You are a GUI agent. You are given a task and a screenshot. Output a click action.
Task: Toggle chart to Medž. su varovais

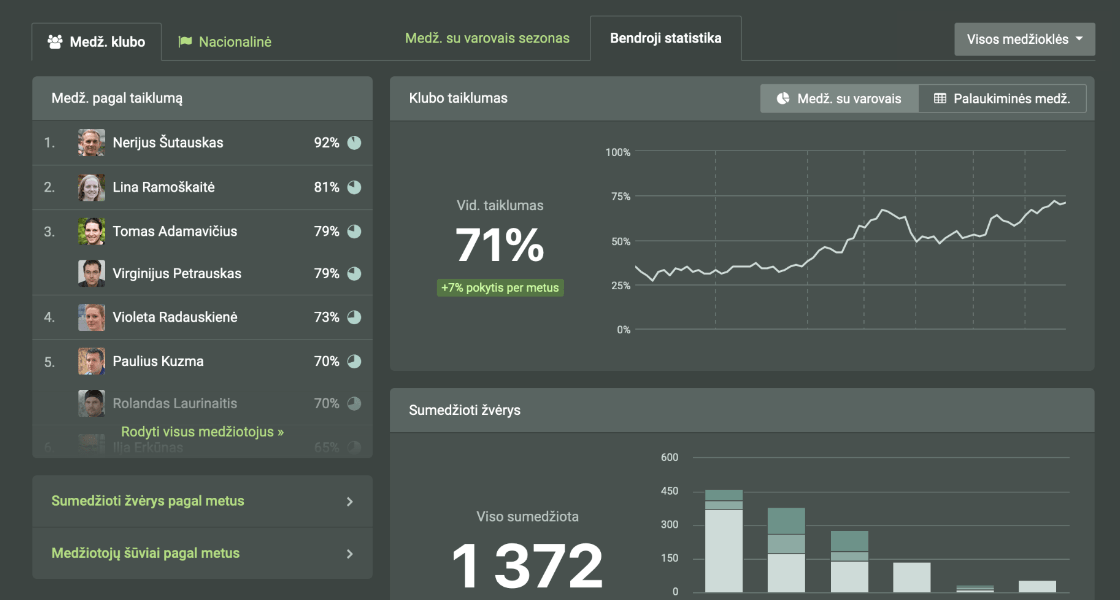(839, 98)
